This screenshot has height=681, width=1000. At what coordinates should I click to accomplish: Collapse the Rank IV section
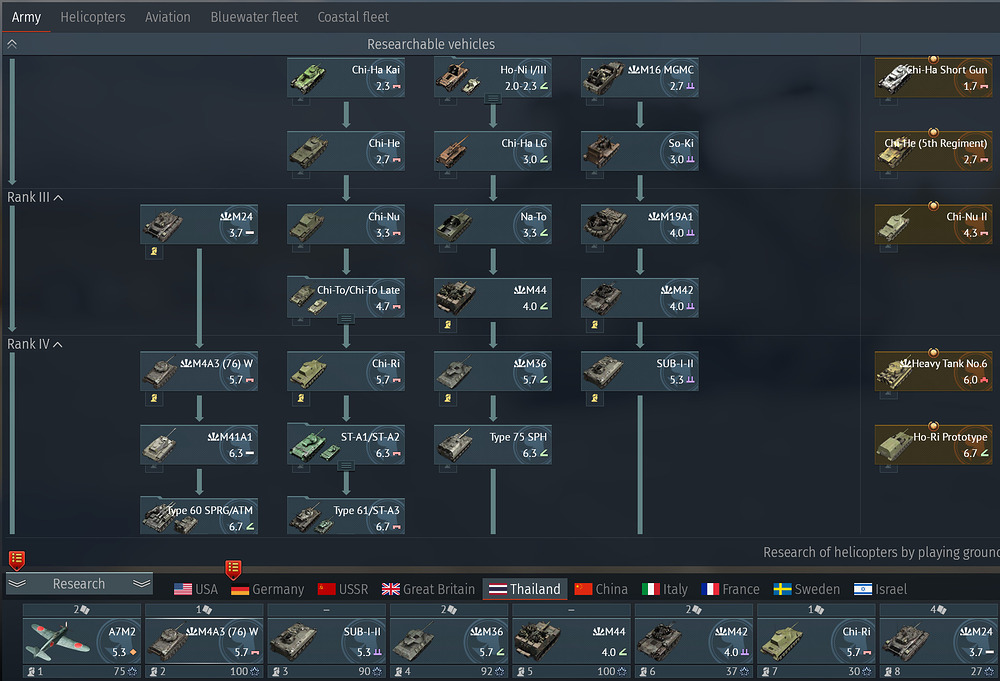[x=57, y=344]
